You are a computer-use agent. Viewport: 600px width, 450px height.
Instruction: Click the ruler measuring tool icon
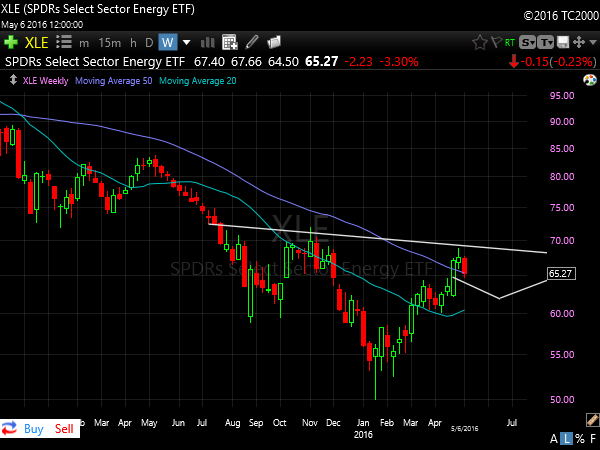click(x=592, y=420)
